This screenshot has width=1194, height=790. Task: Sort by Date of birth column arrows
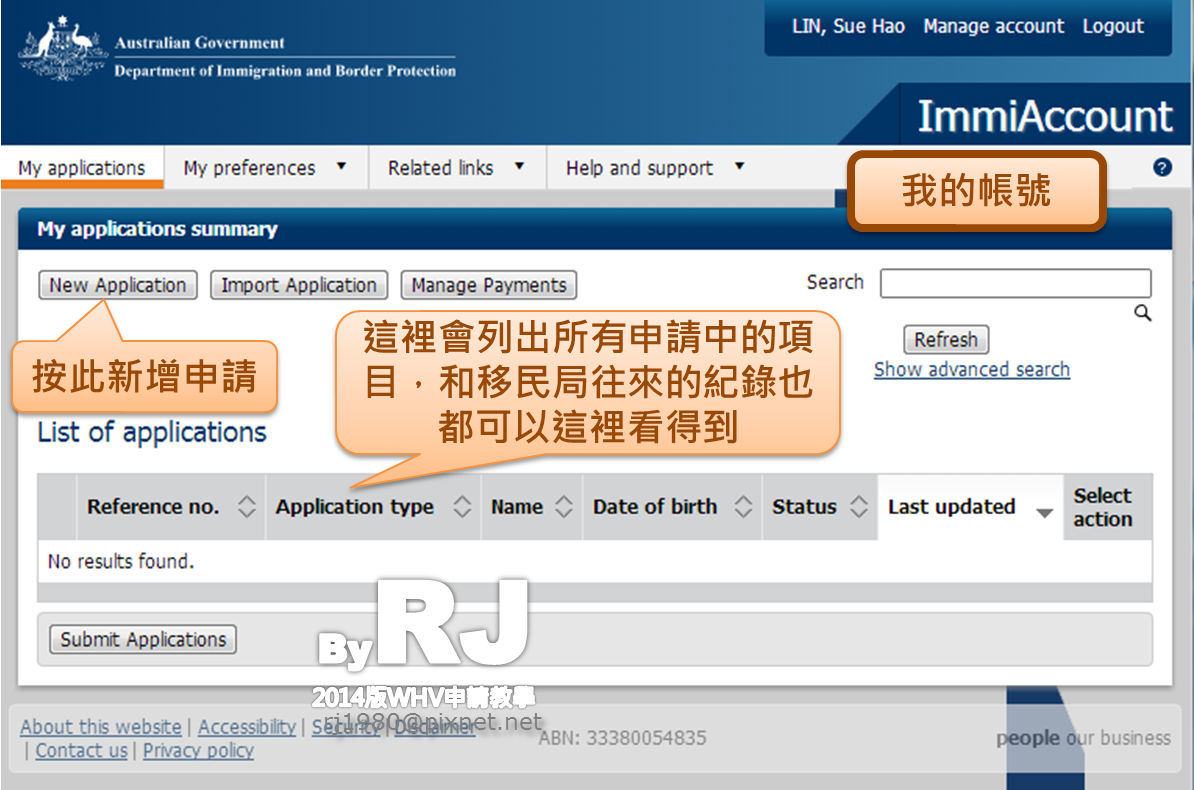point(743,507)
